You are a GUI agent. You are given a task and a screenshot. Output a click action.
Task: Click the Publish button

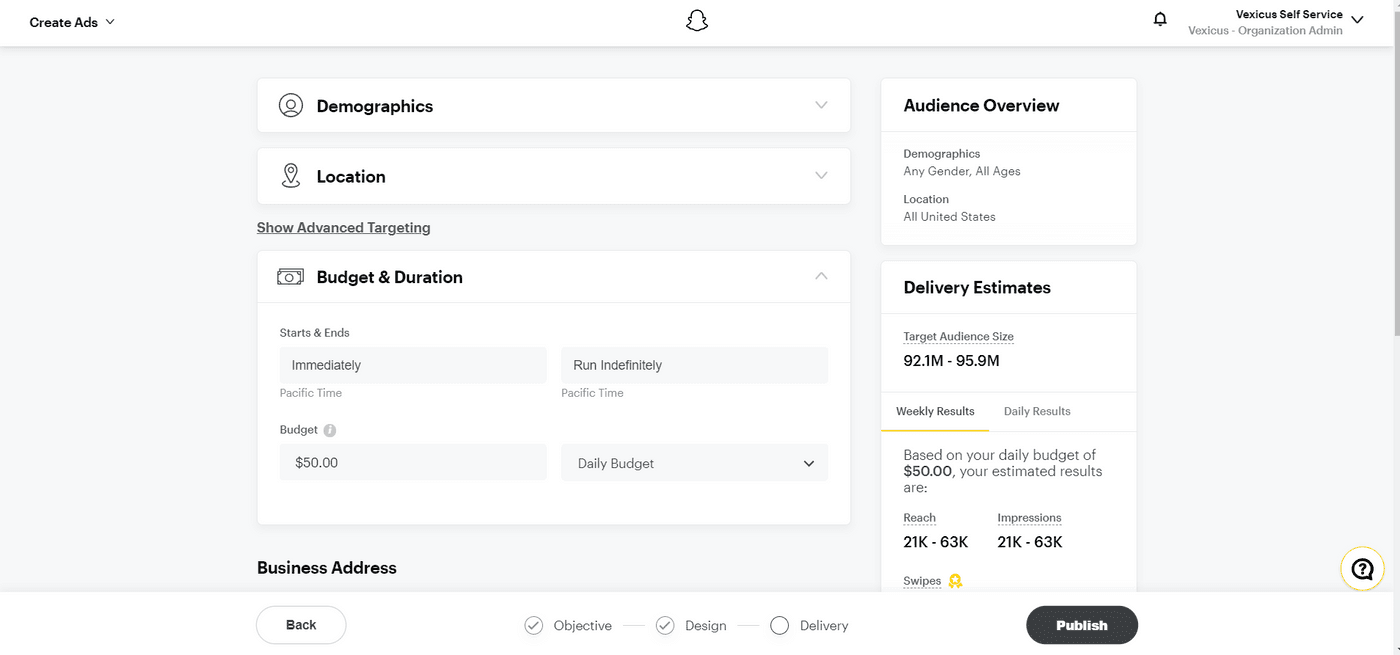click(1082, 625)
